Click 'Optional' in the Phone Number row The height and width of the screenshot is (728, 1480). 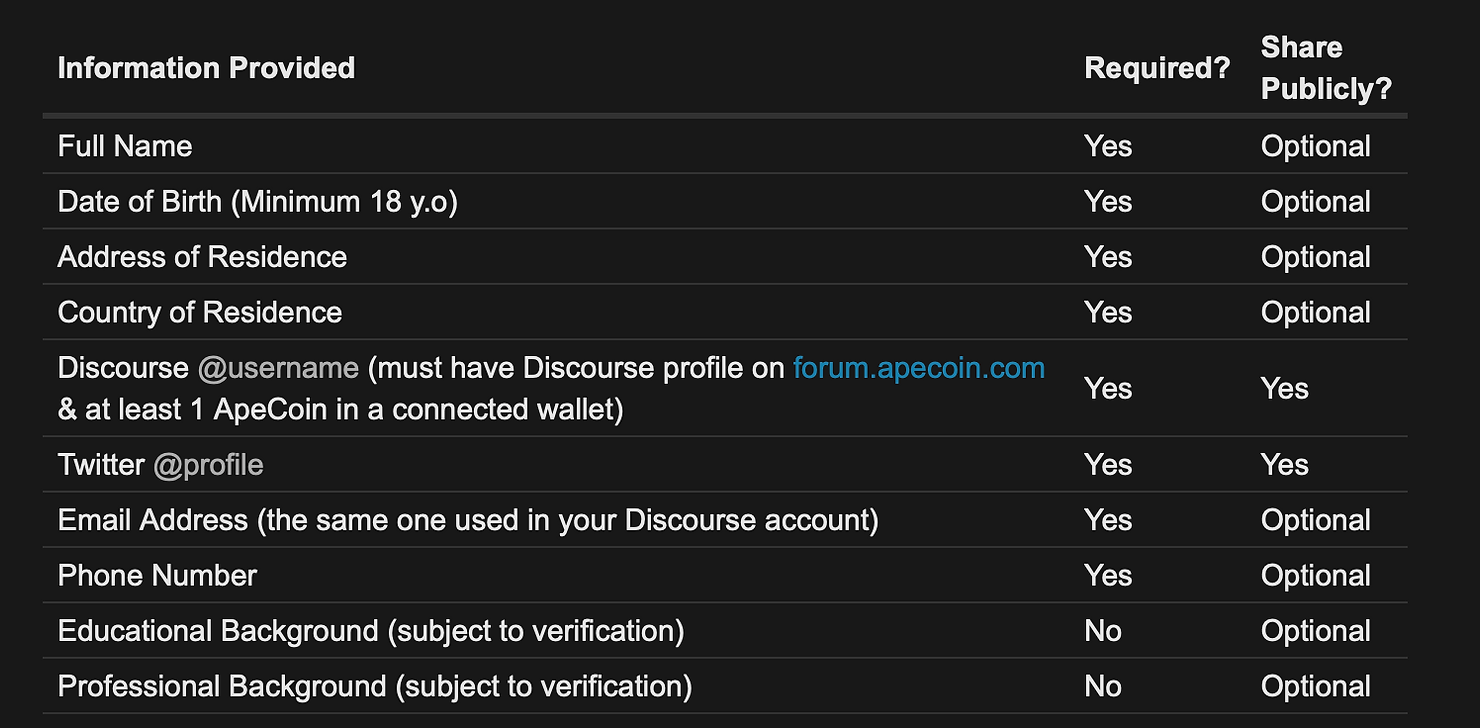click(1316, 575)
